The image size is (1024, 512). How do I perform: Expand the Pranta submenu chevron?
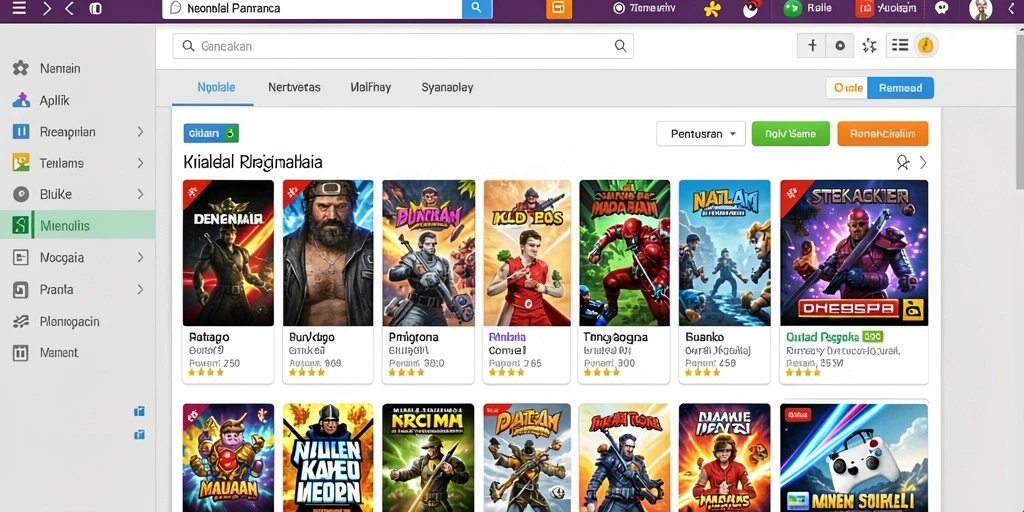(x=140, y=289)
